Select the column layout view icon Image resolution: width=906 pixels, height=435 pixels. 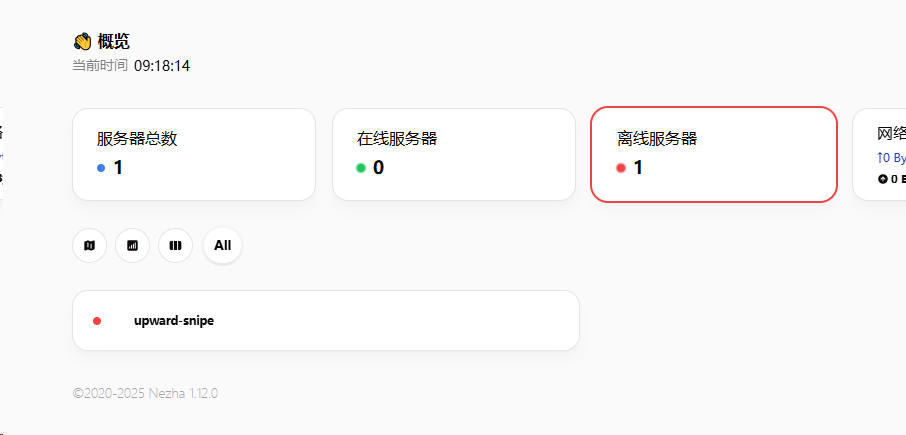(176, 246)
